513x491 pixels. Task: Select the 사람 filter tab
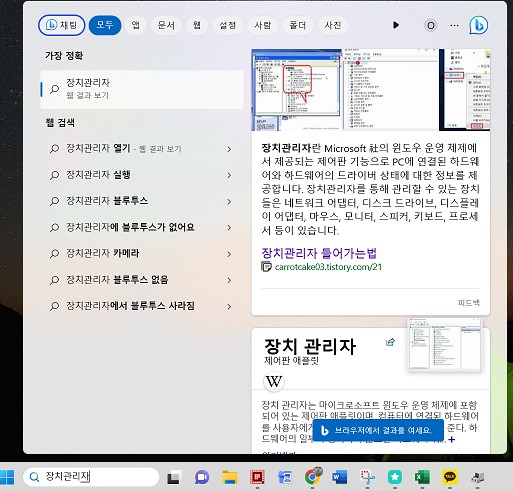pos(263,25)
